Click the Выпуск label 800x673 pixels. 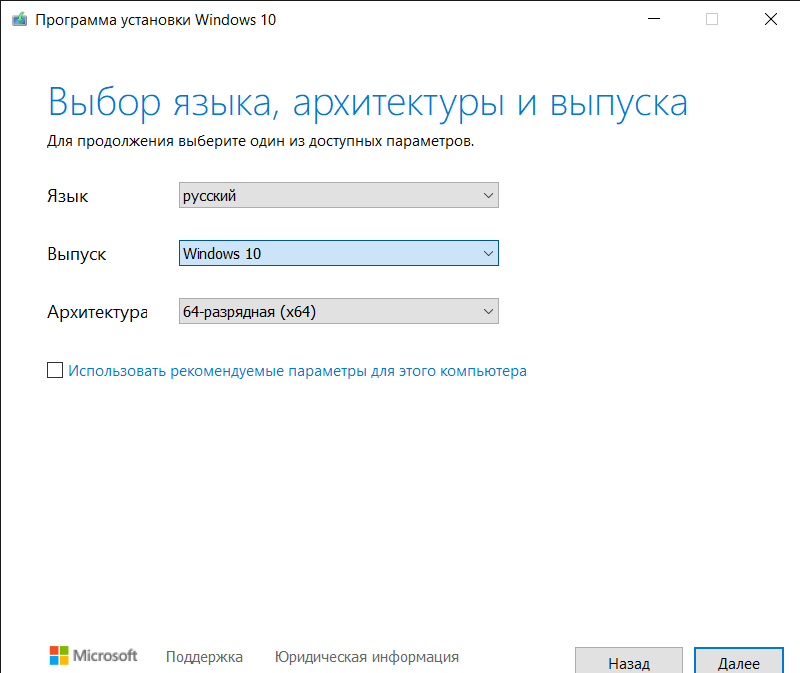point(77,254)
